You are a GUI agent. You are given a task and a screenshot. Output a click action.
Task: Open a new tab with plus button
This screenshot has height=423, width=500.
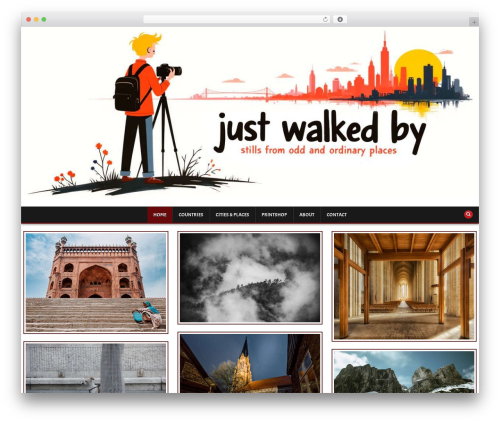[474, 22]
